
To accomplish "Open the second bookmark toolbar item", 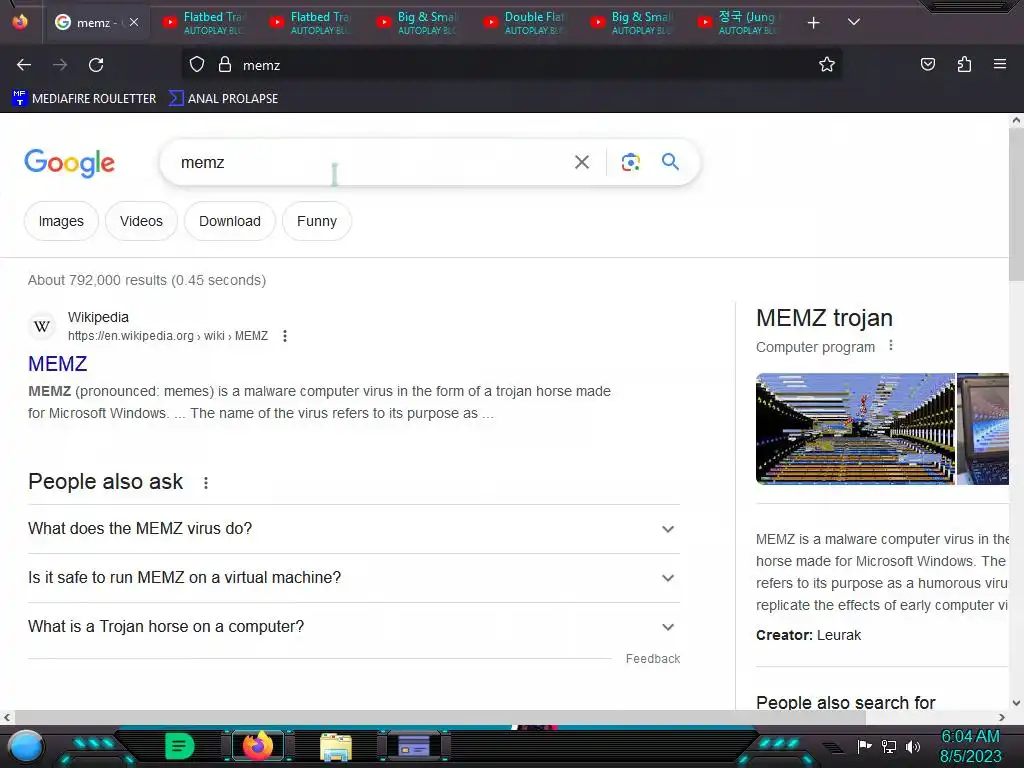I will point(223,99).
